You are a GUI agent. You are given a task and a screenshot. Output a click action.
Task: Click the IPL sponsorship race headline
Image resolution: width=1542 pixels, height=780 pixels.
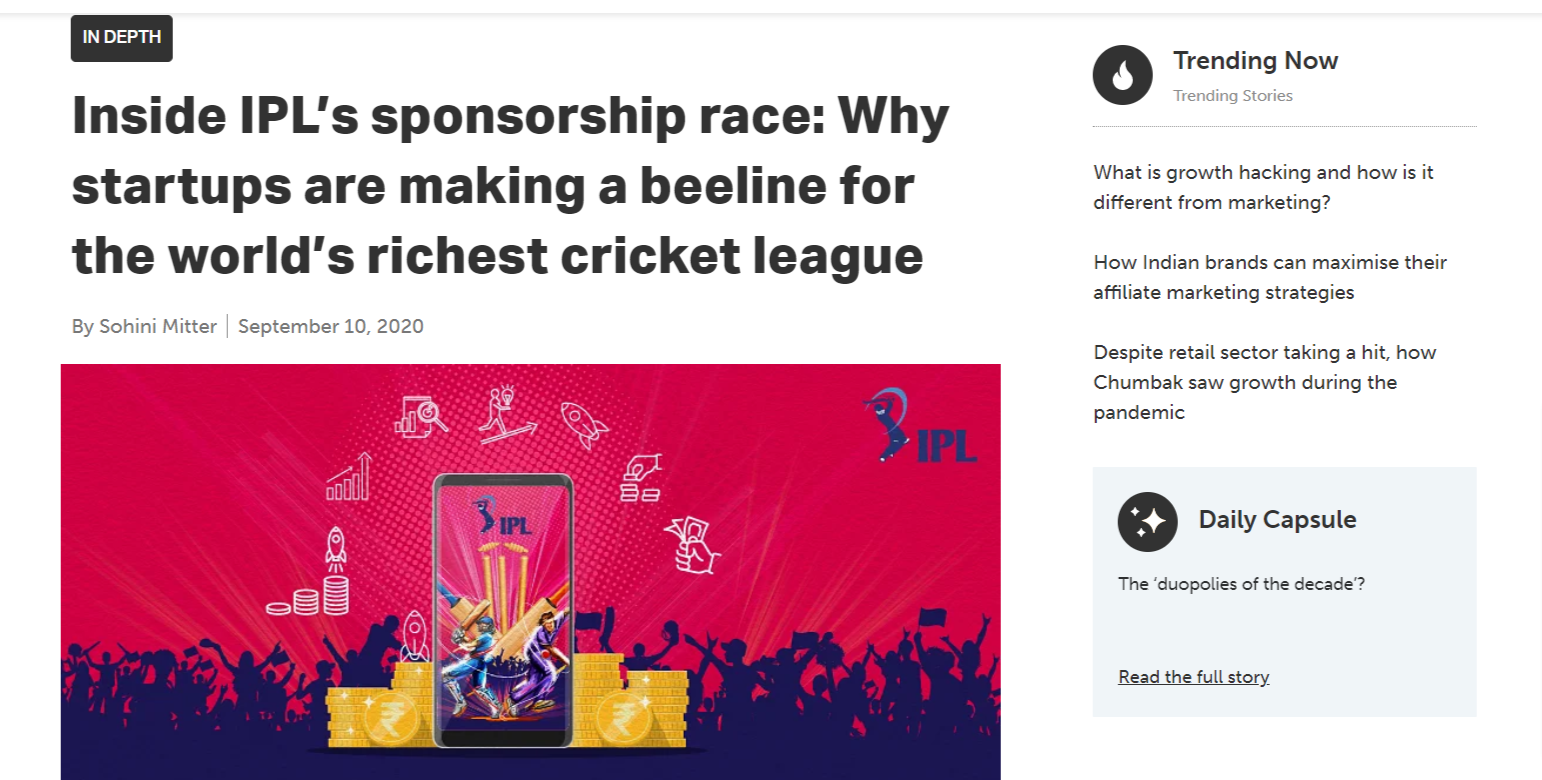coord(510,187)
